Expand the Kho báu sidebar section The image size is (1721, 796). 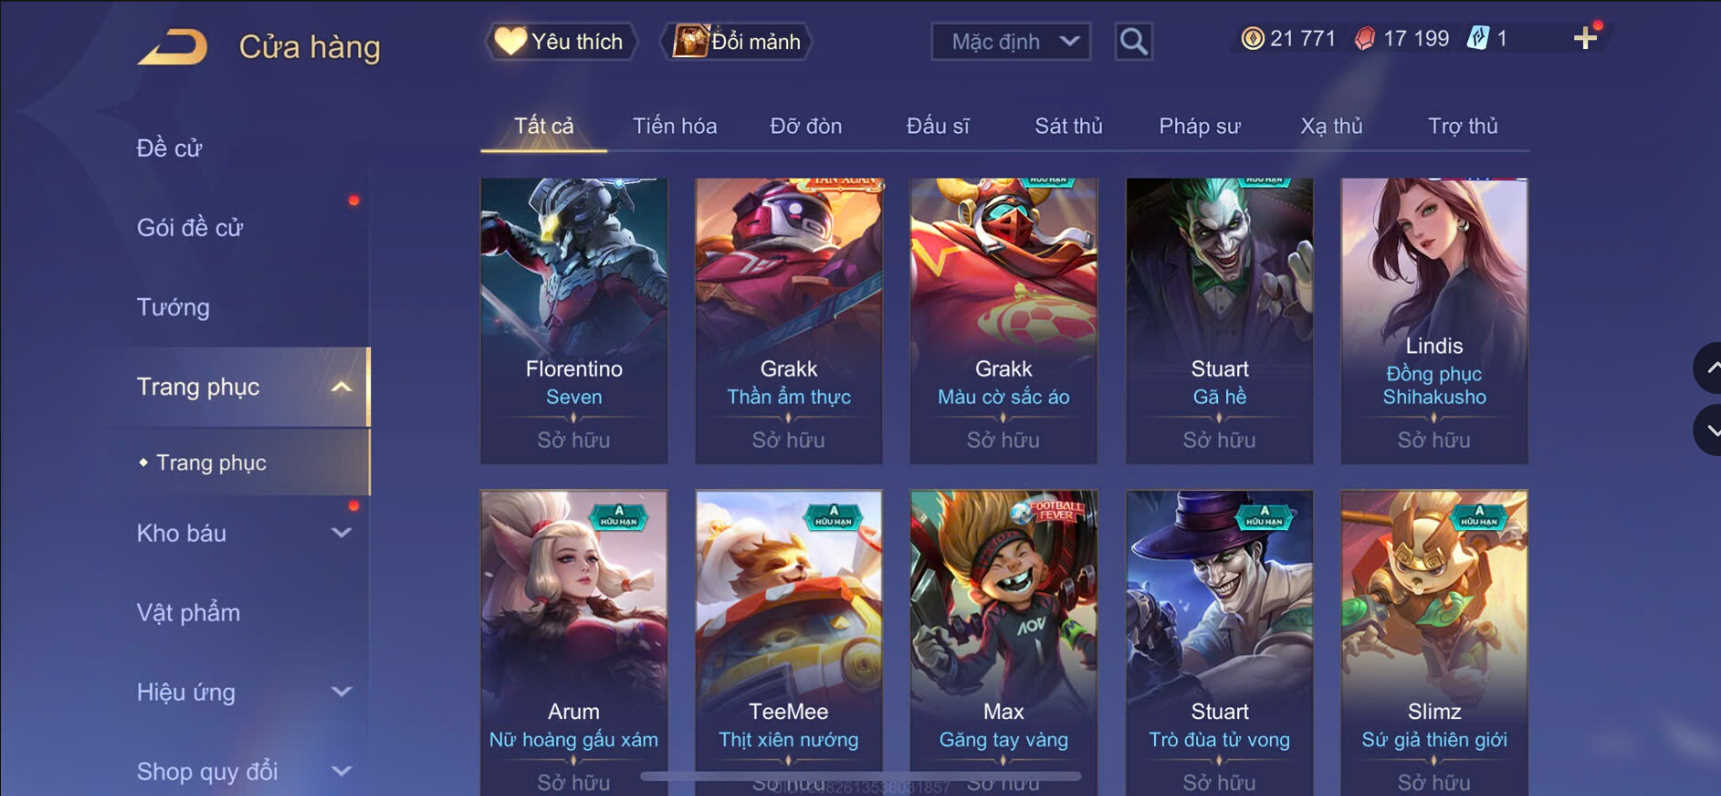[341, 533]
